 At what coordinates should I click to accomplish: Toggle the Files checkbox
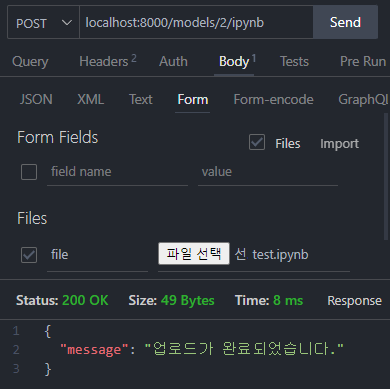click(x=257, y=142)
